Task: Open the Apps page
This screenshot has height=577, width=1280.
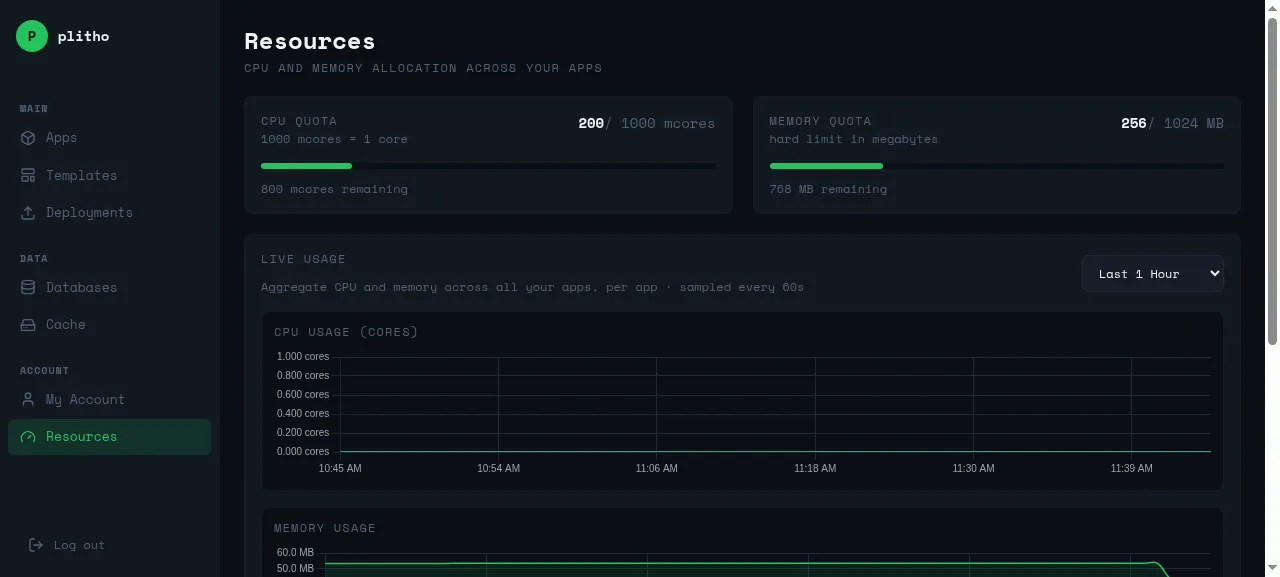Action: tap(109, 138)
